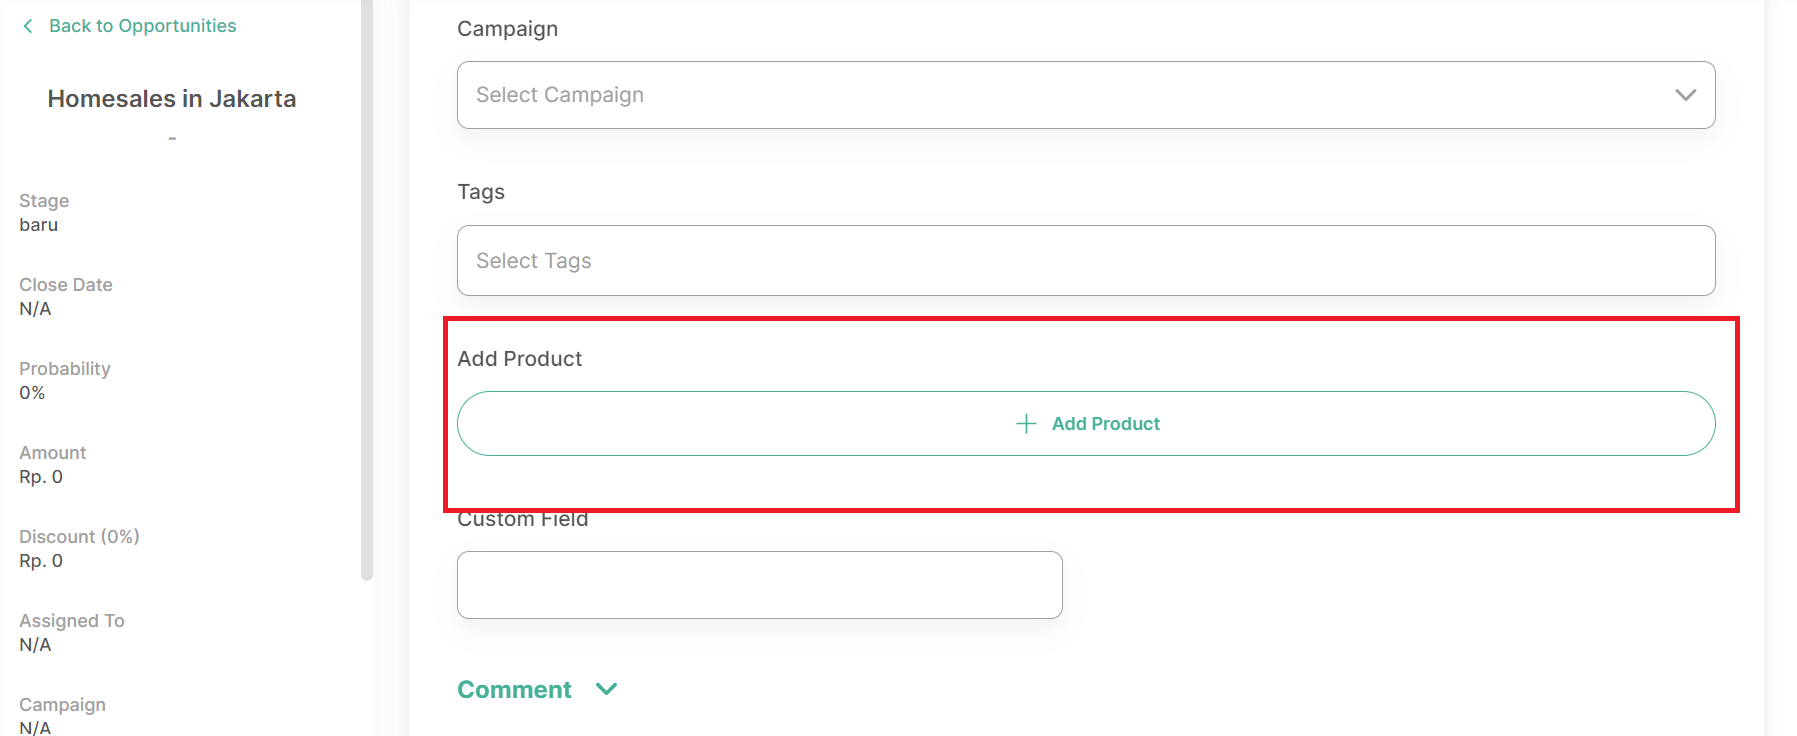Click the sidebar Campaign N/A entry

pyautogui.click(x=62, y=716)
